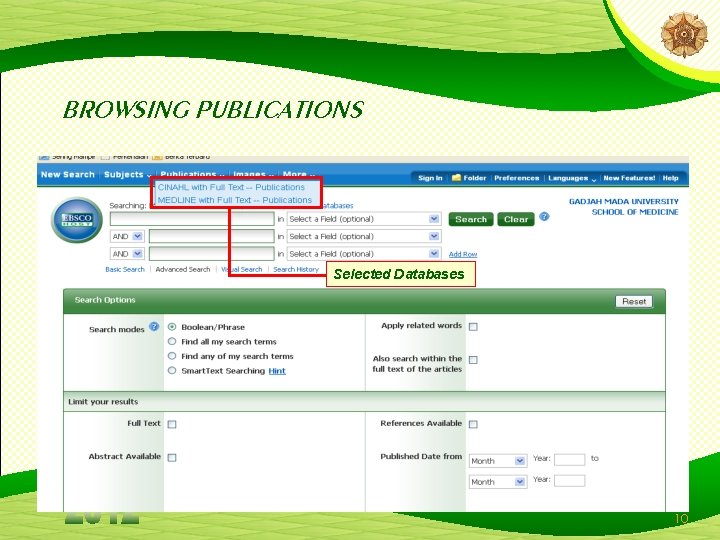Enable search within full text checkbox
The width and height of the screenshot is (720, 540).
click(x=473, y=360)
